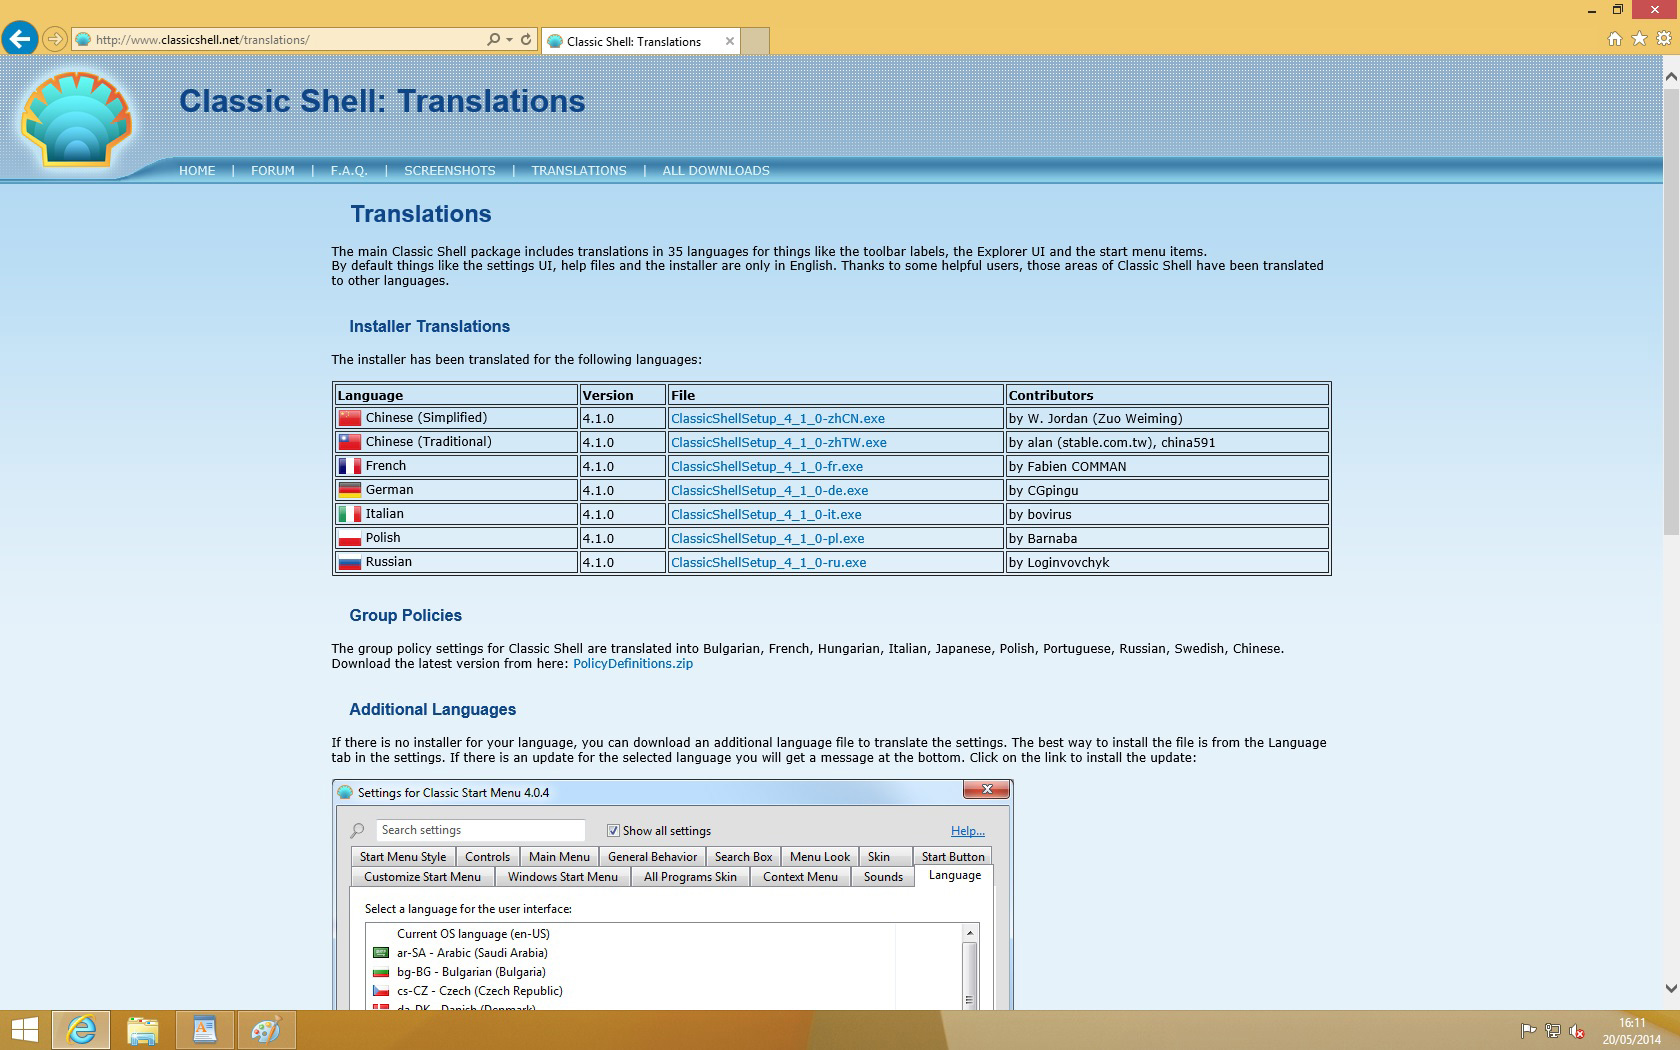Click the Start Menu Style tab
The width and height of the screenshot is (1680, 1050).
403,857
